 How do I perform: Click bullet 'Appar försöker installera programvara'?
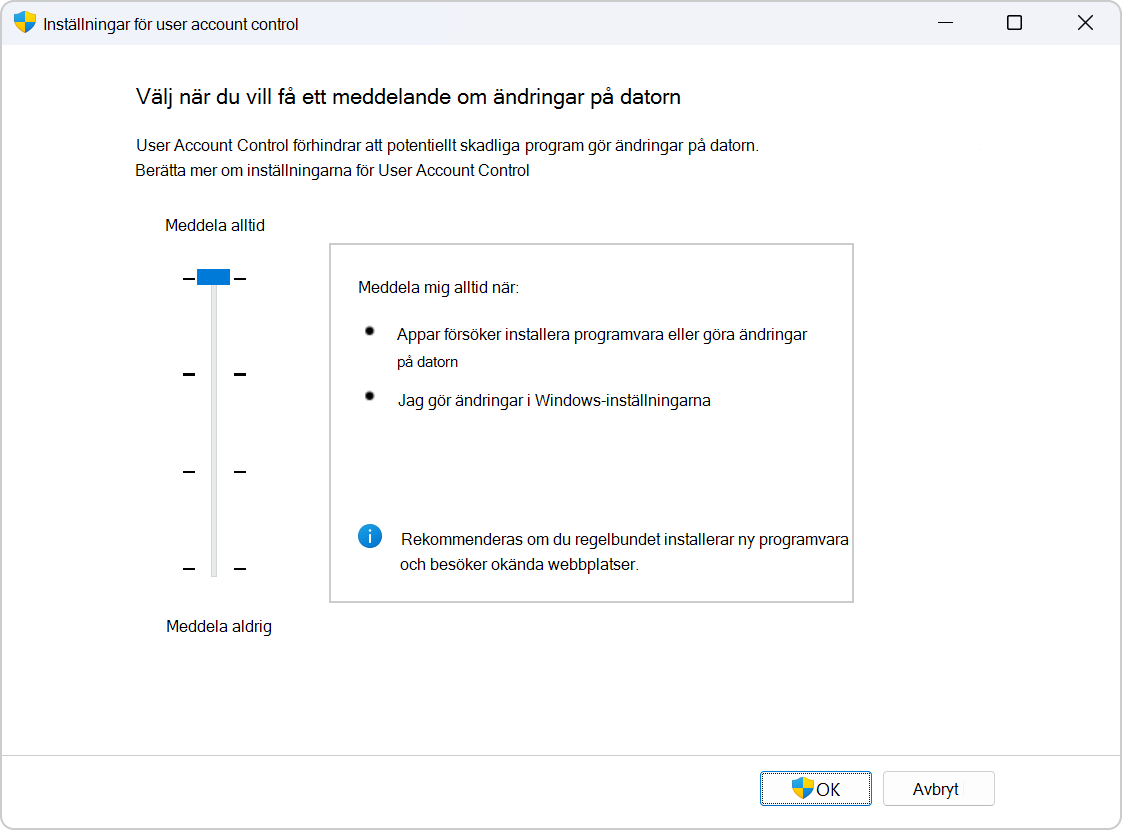click(602, 347)
